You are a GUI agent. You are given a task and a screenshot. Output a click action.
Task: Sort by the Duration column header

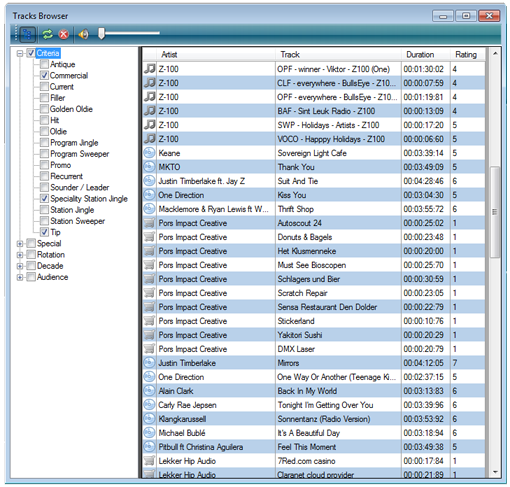click(426, 54)
